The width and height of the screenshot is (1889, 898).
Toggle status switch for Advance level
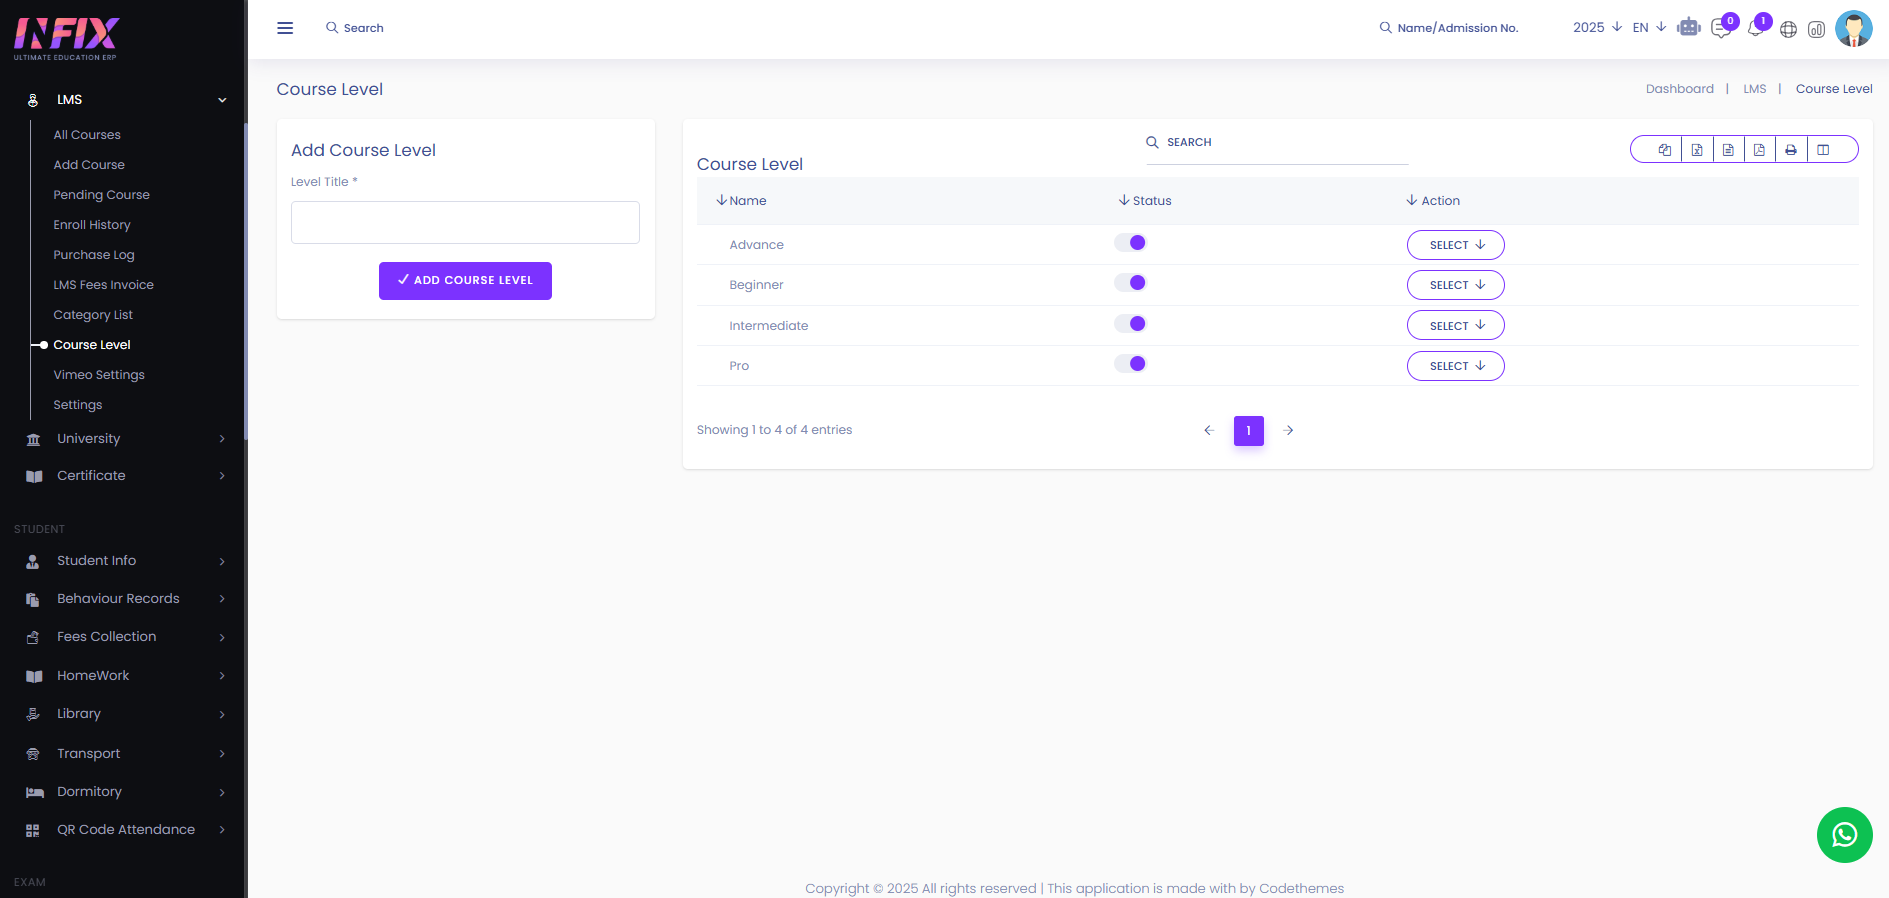1130,243
